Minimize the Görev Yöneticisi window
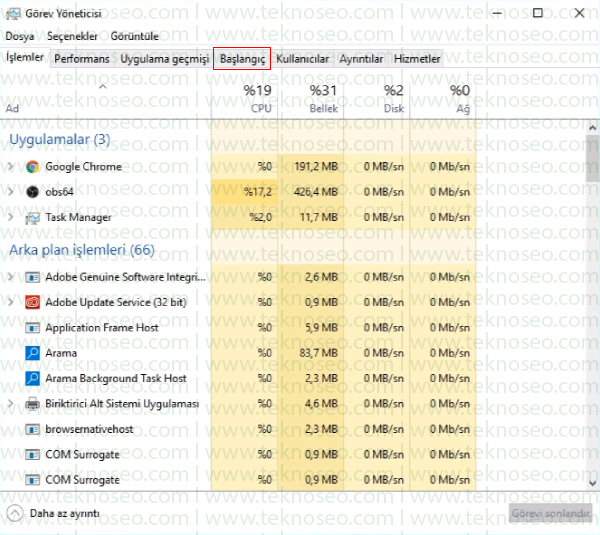Screen dimensions: 600x535 tap(497, 13)
